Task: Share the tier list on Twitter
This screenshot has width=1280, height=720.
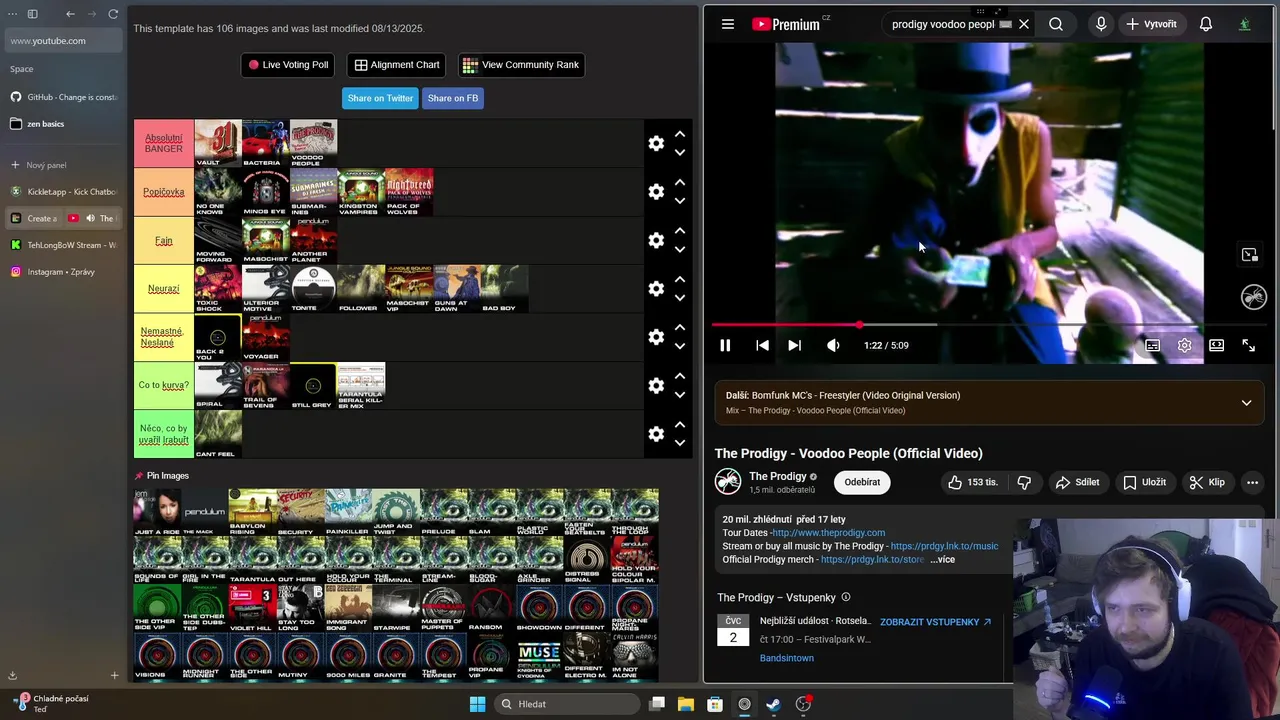Action: [380, 98]
